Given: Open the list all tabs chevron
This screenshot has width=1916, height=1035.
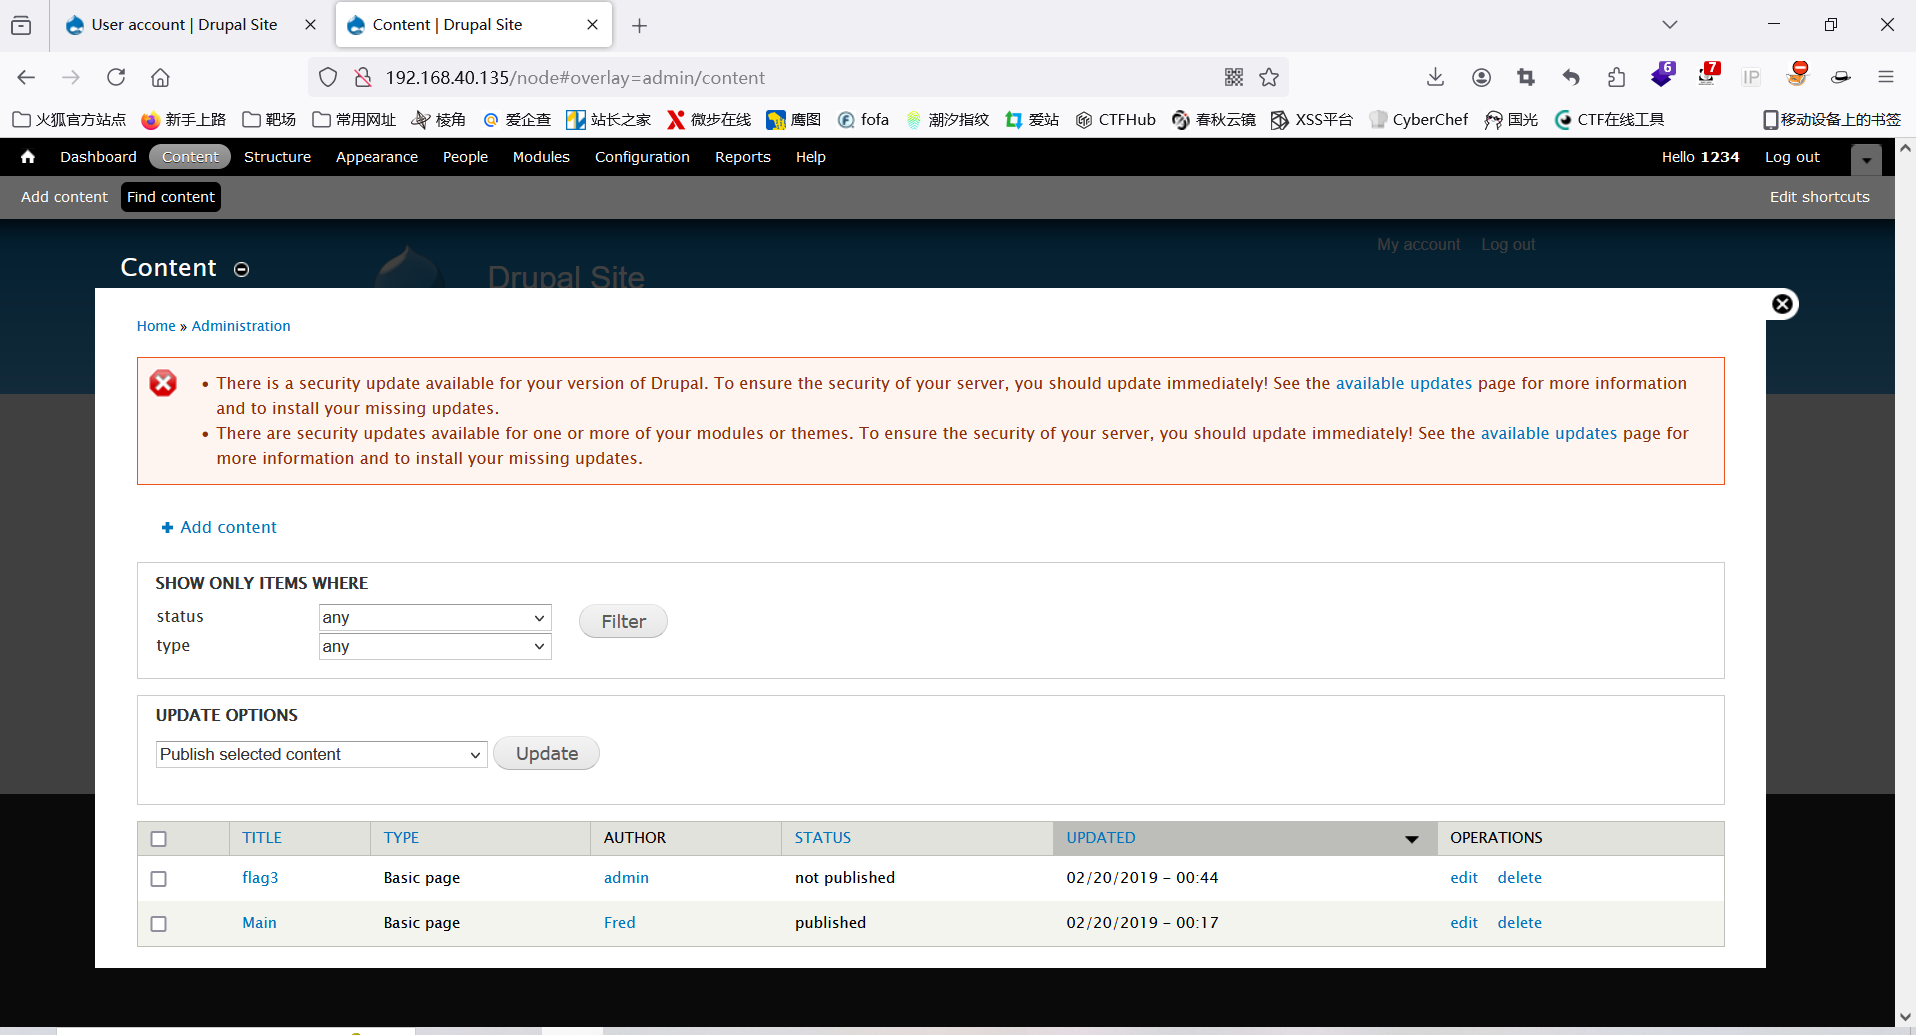Looking at the screenshot, I should (1669, 25).
